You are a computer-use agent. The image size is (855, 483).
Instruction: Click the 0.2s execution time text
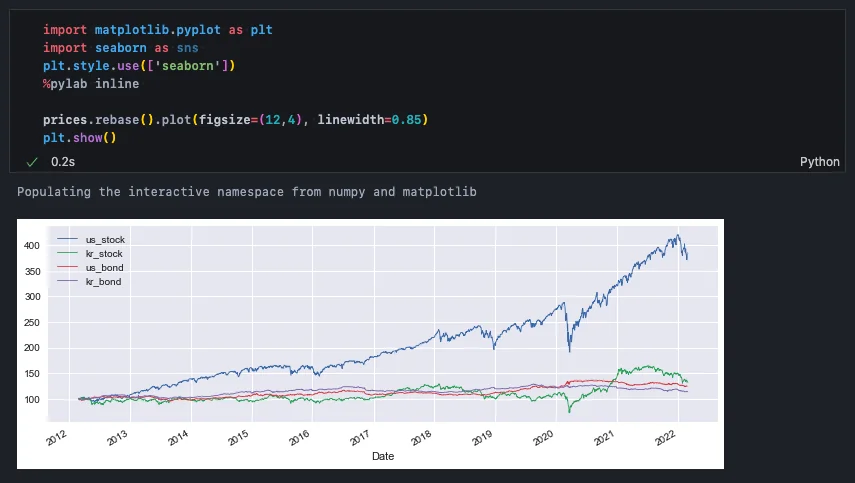[x=64, y=161]
